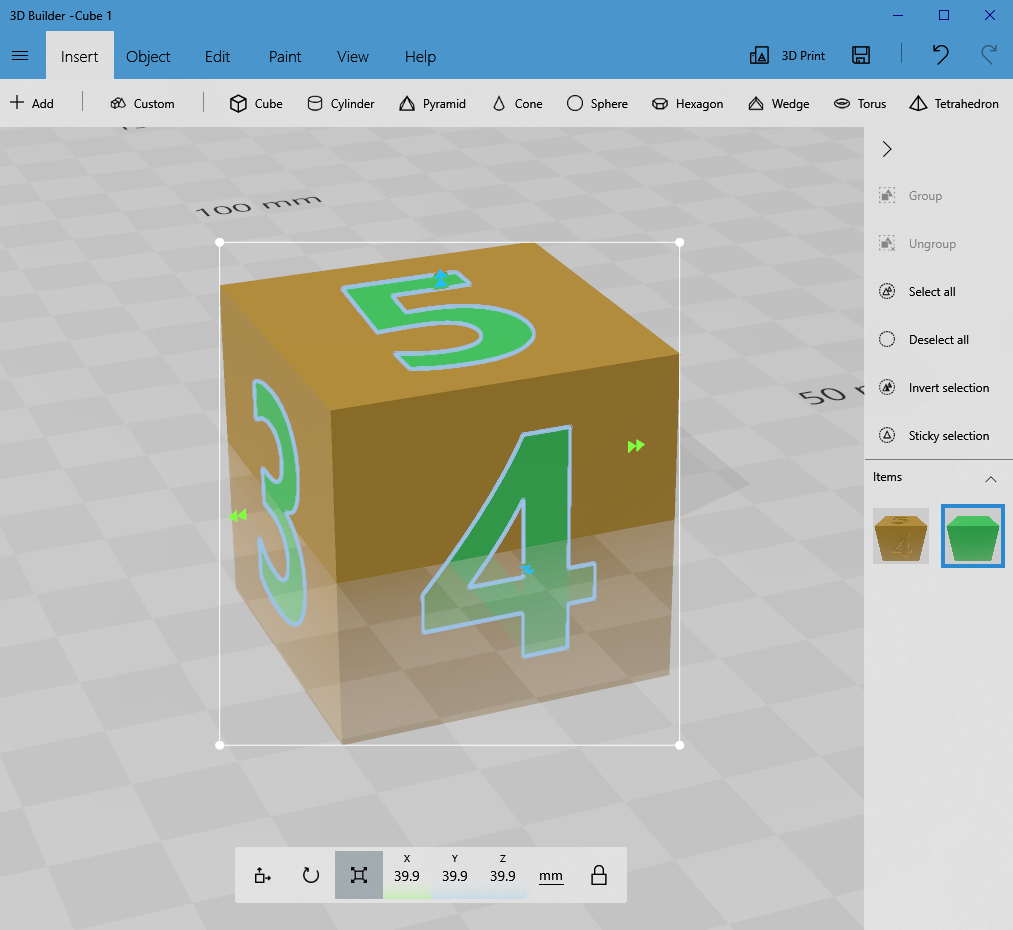1013x930 pixels.
Task: Redo the last undone action
Action: pos(989,54)
